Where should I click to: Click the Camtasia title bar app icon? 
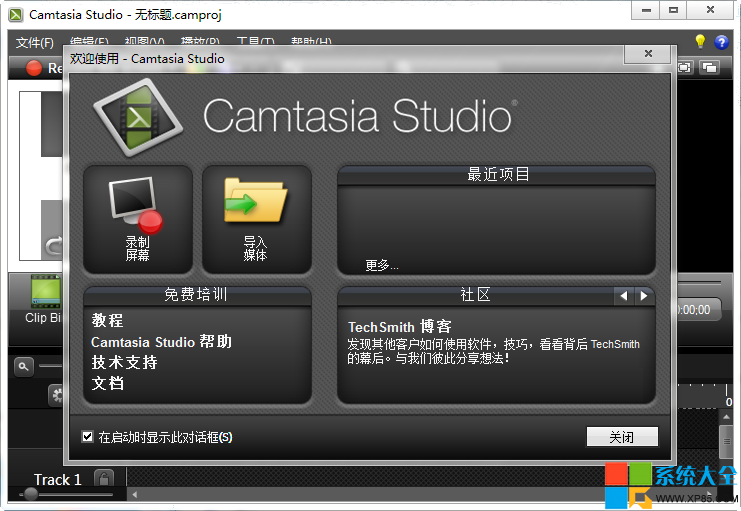(x=16, y=15)
